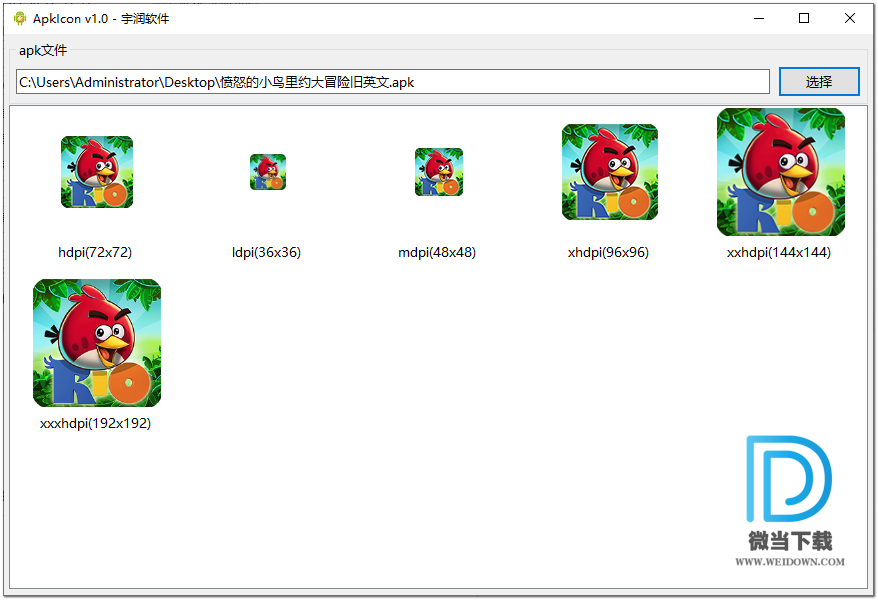Click the blue D watermark logo
This screenshot has height=600, width=878.
point(789,478)
